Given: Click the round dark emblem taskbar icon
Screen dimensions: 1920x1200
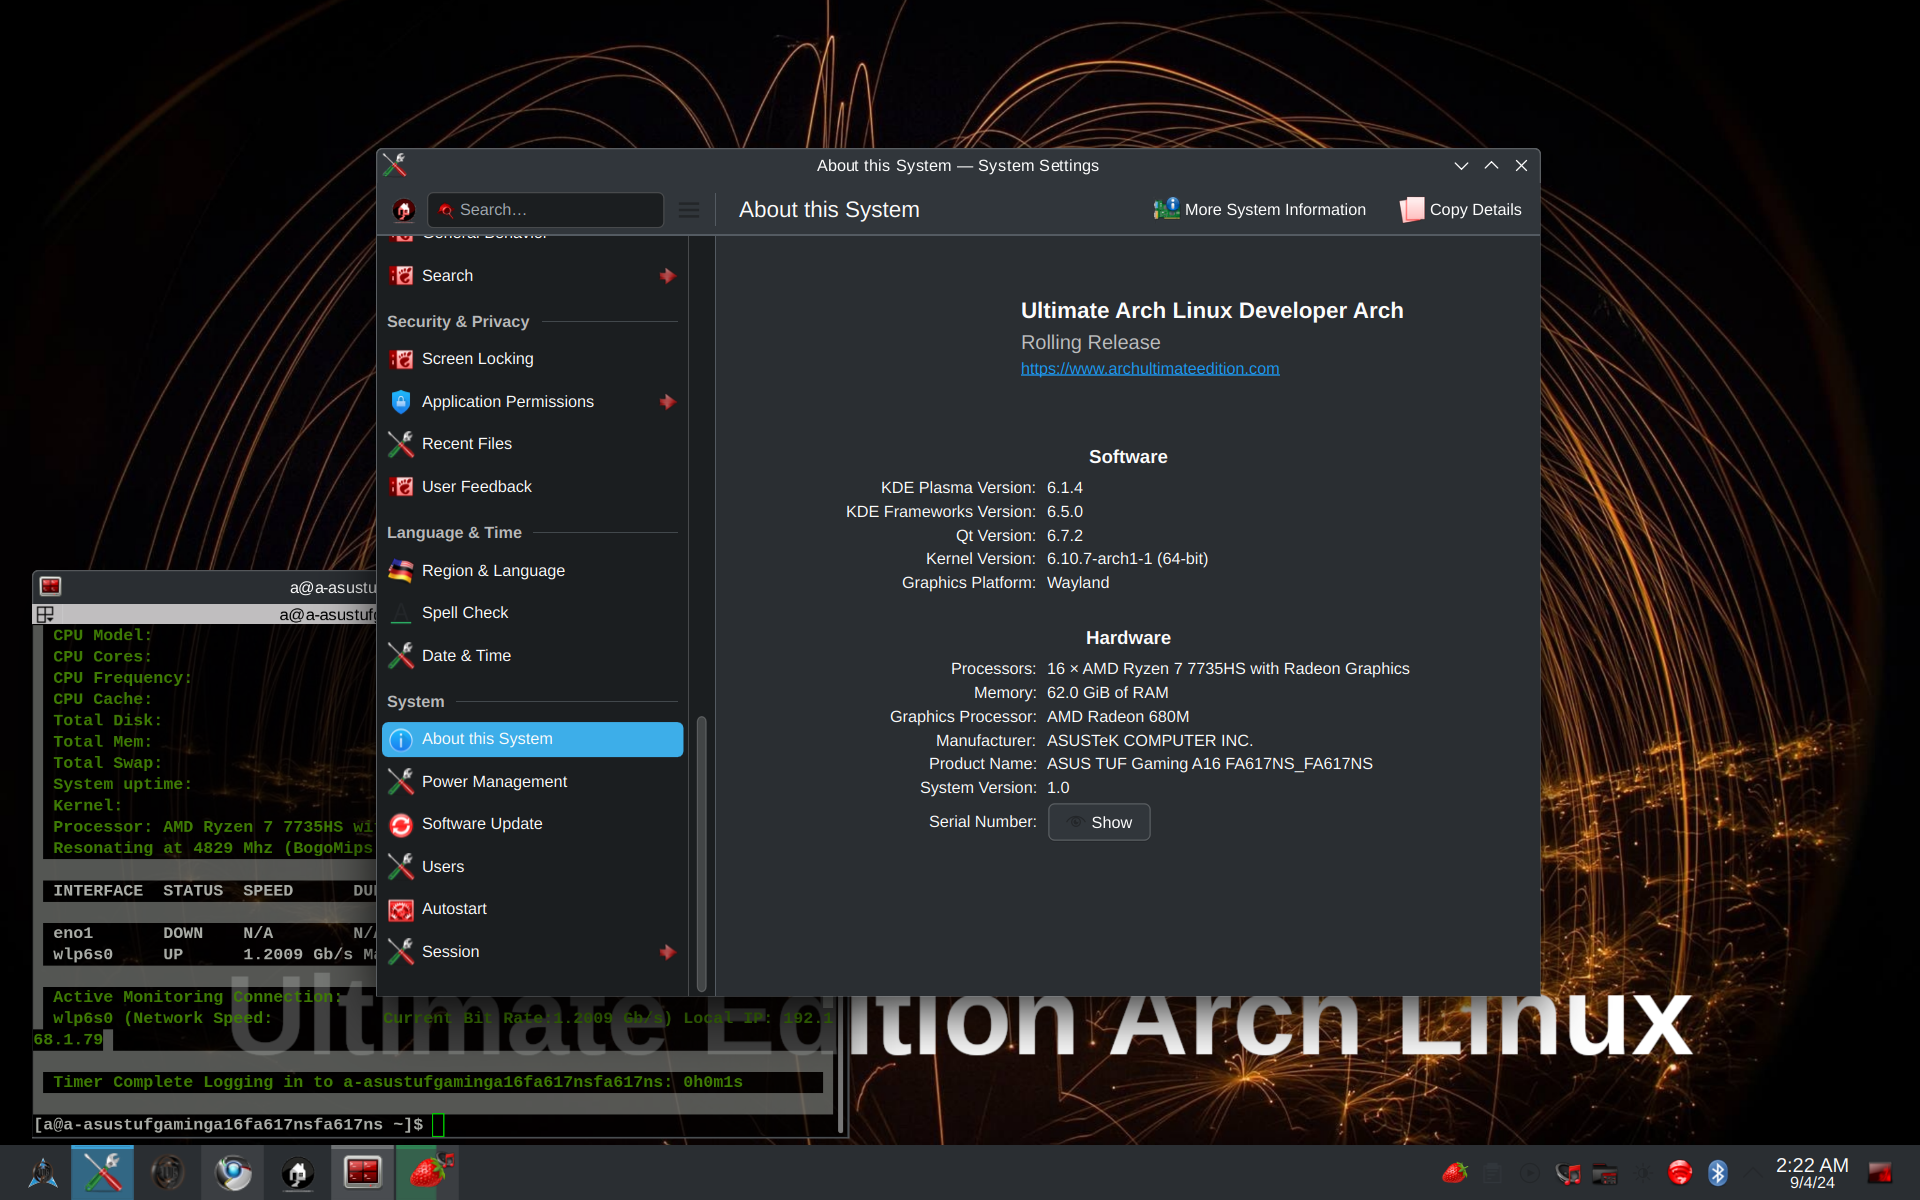Looking at the screenshot, I should coord(168,1172).
